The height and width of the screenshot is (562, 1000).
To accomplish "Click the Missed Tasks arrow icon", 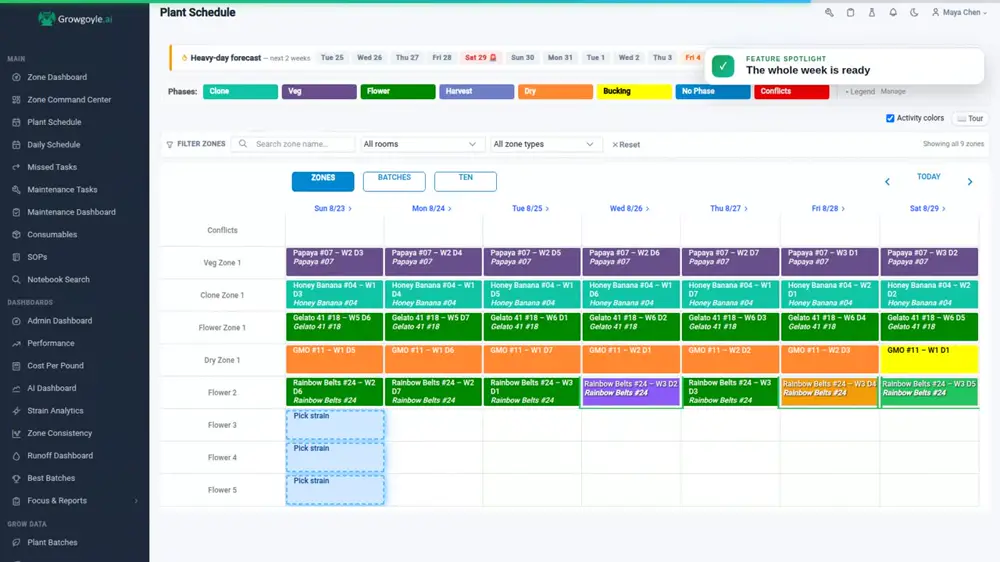I will pos(16,167).
